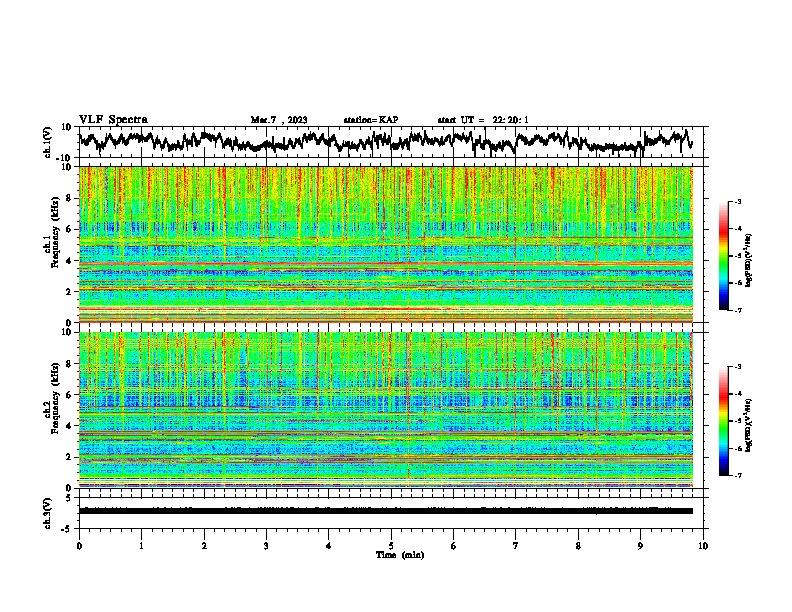Click ch.2 colorbar "log(PSD)" label
The image size is (792, 612).
click(749, 426)
